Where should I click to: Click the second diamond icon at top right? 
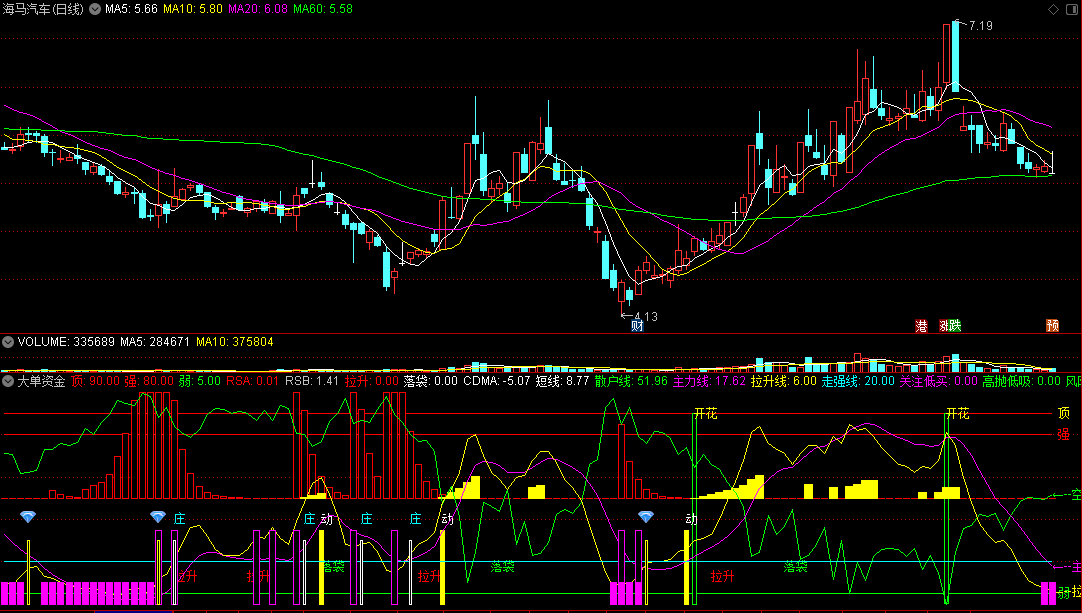[x=1070, y=9]
